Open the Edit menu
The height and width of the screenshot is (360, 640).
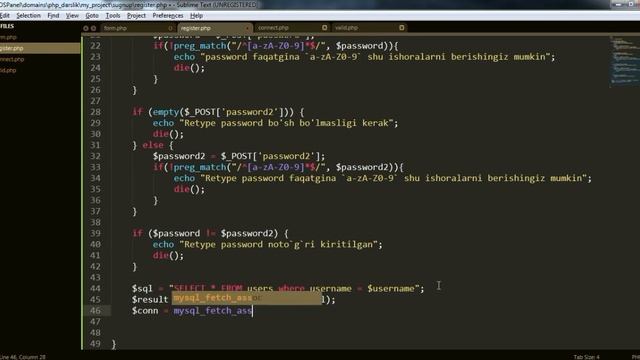5,16
